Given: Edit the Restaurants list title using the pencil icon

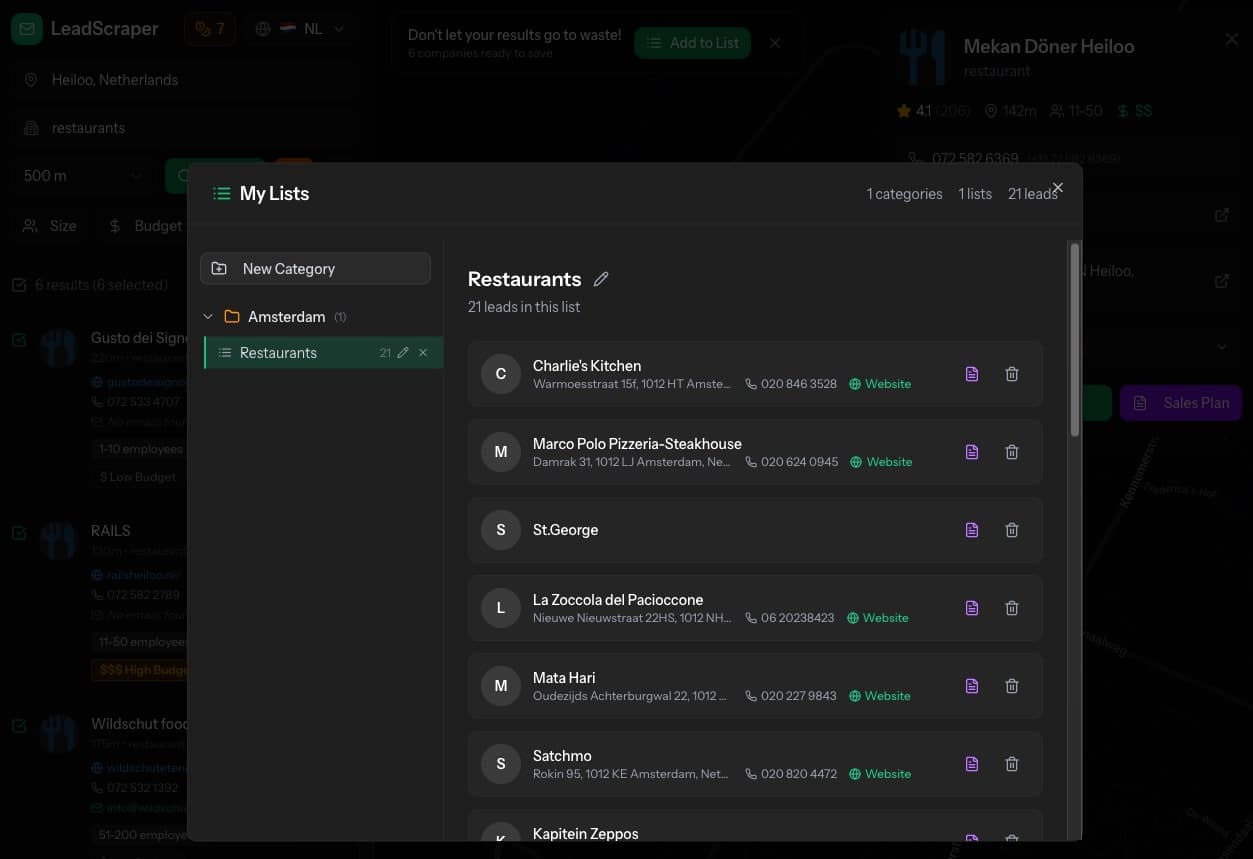Looking at the screenshot, I should (600, 278).
